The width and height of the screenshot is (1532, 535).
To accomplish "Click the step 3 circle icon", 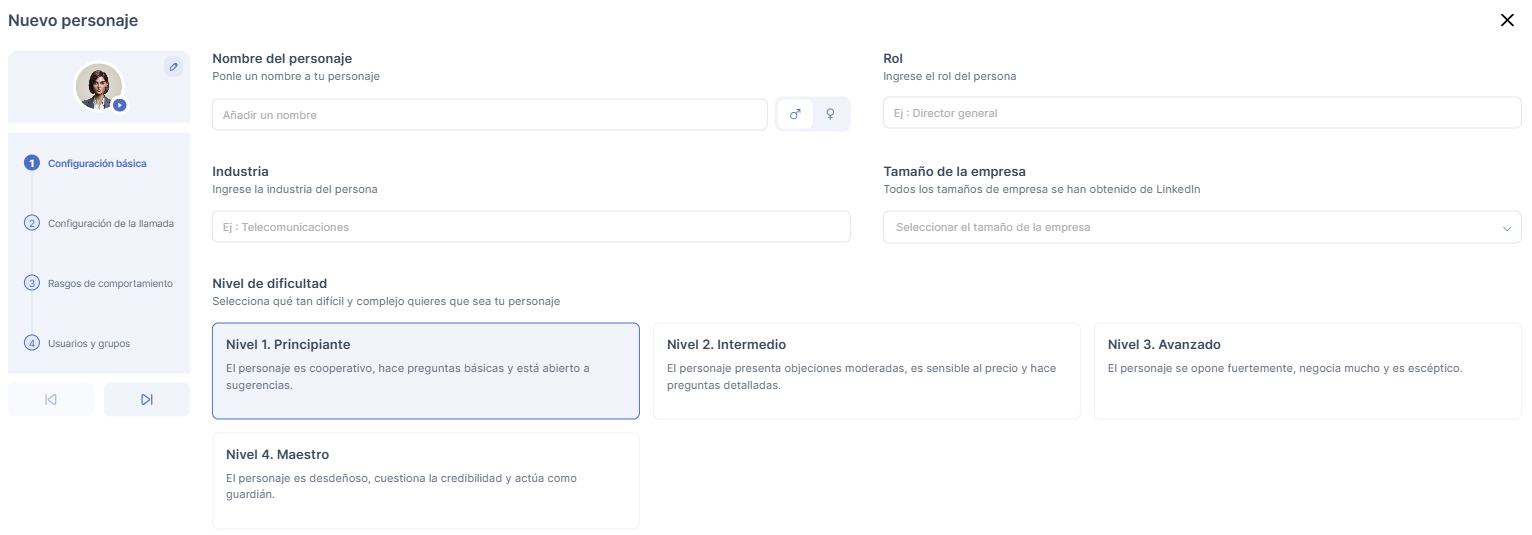I will [x=32, y=283].
